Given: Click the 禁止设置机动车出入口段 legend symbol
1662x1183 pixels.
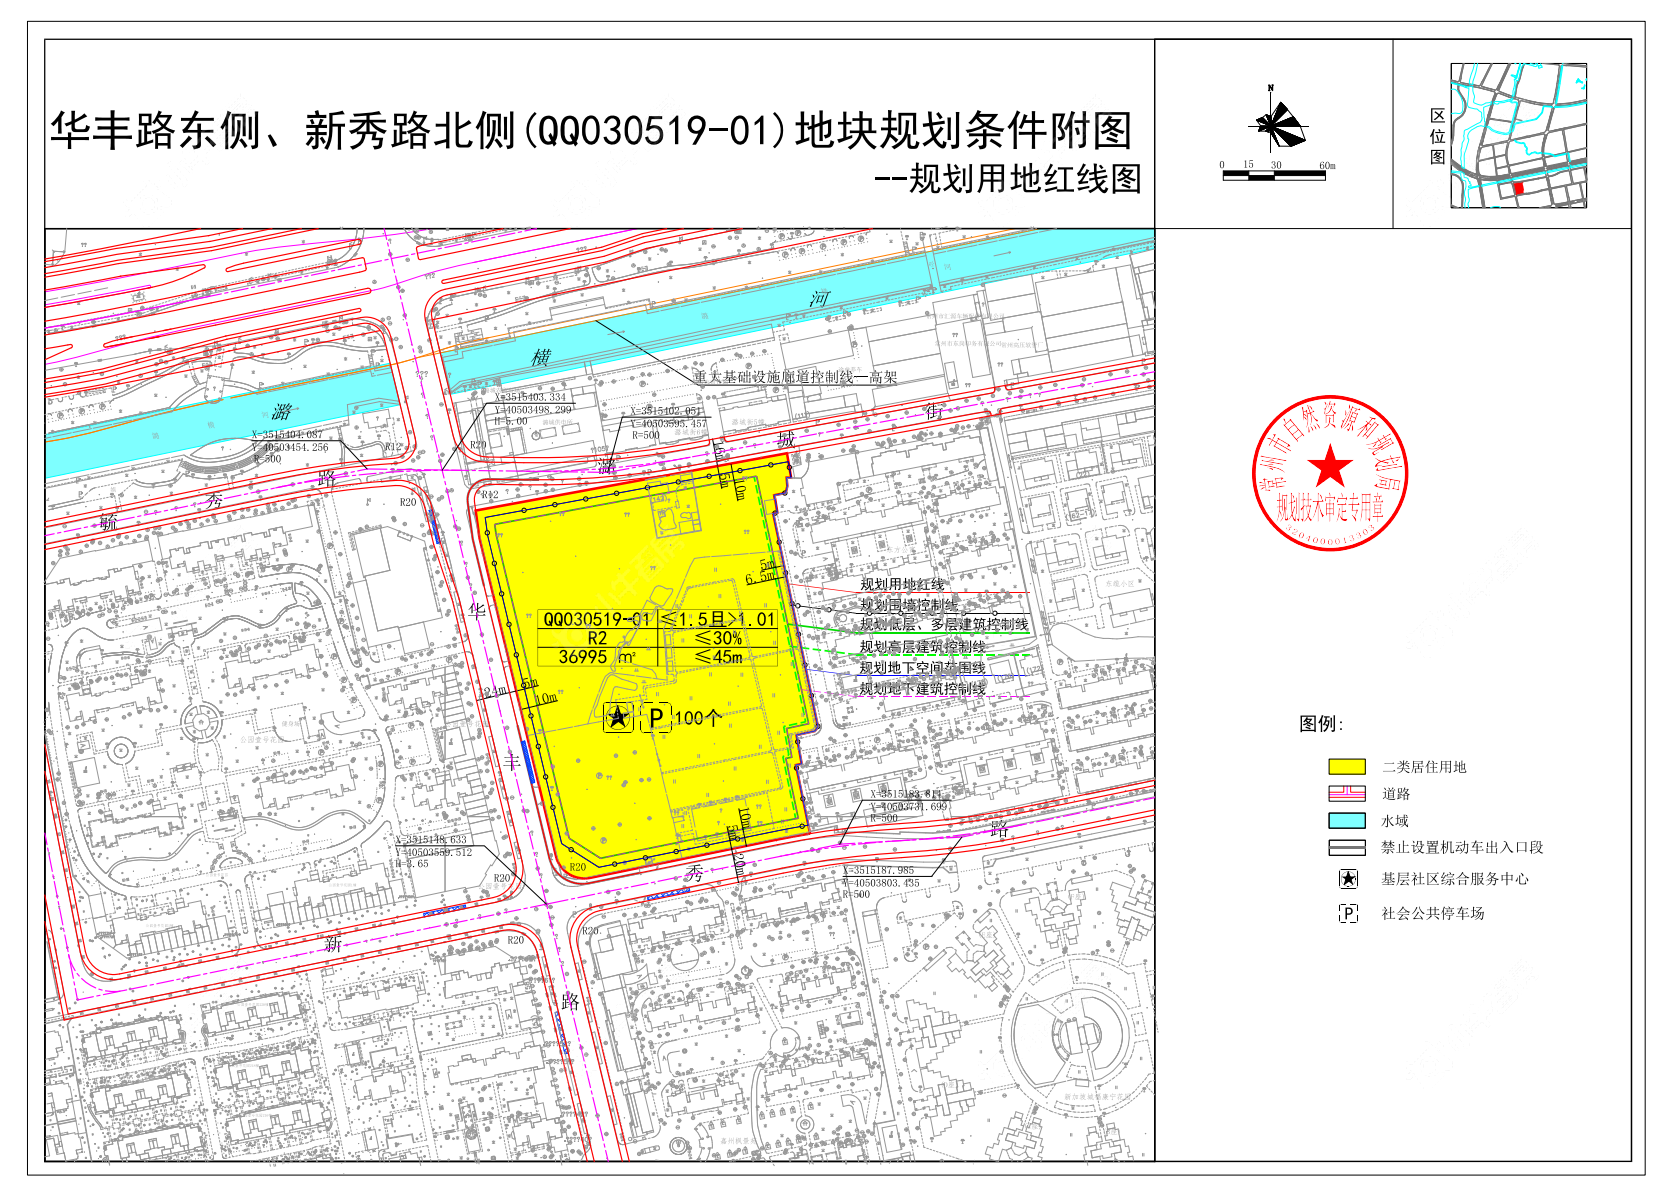Looking at the screenshot, I should click(1346, 847).
